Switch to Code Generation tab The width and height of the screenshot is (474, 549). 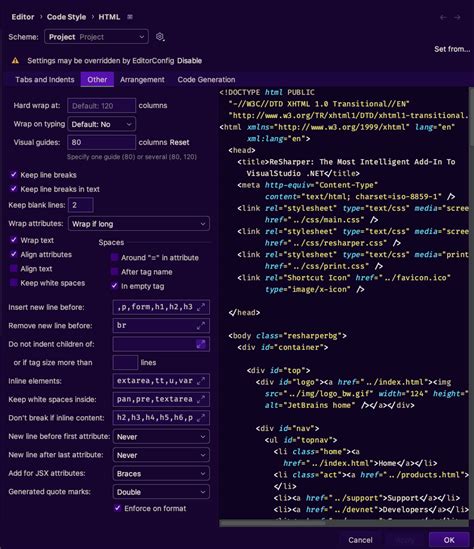click(x=206, y=79)
